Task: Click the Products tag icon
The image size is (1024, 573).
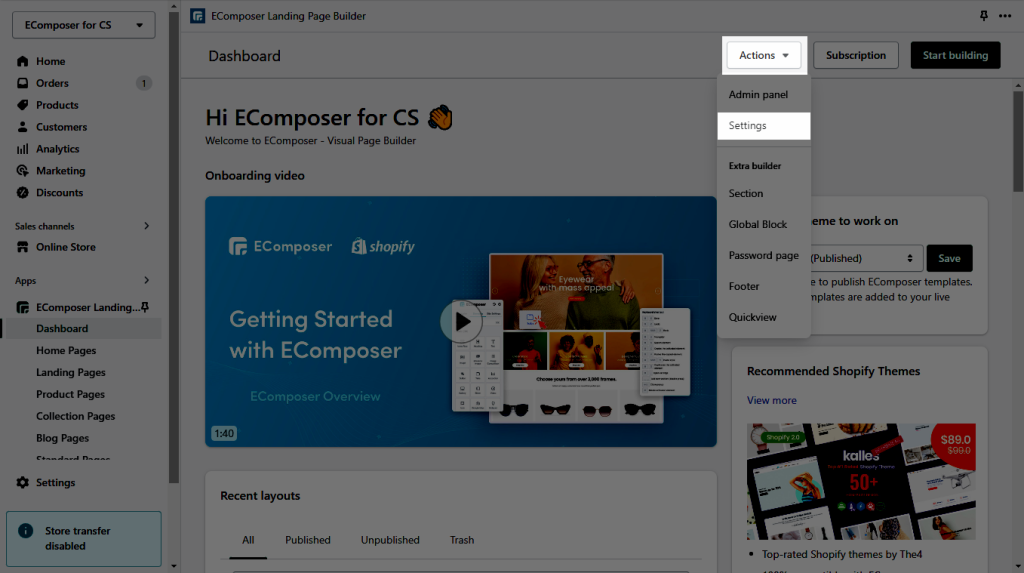Action: click(23, 105)
